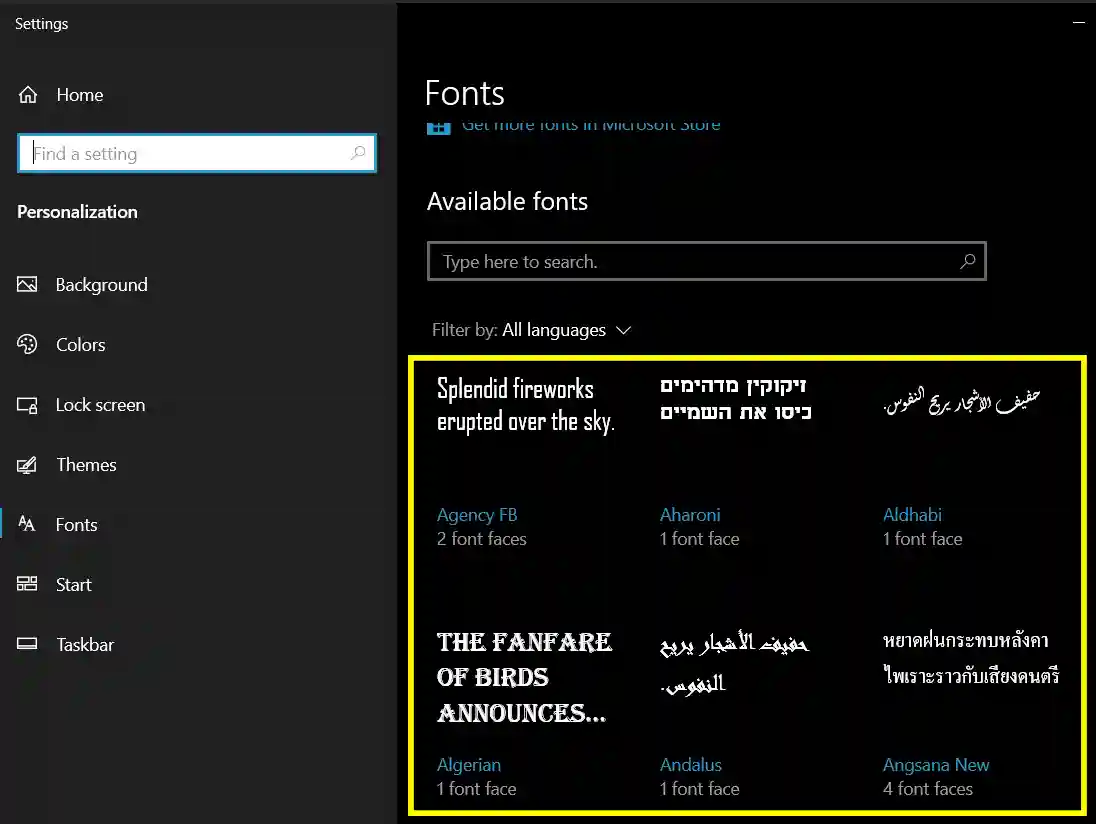The image size is (1096, 824).
Task: Click the Home icon in the sidebar
Action: click(28, 94)
